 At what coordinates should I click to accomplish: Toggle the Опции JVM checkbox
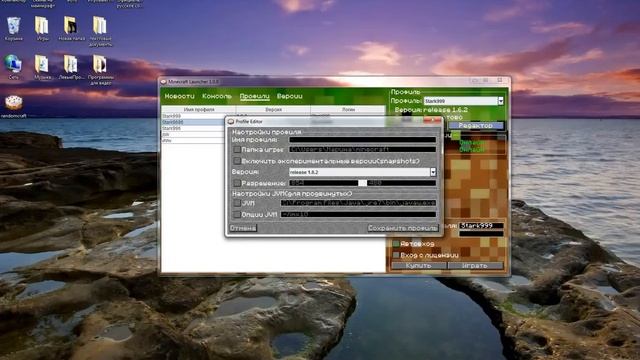coord(237,214)
